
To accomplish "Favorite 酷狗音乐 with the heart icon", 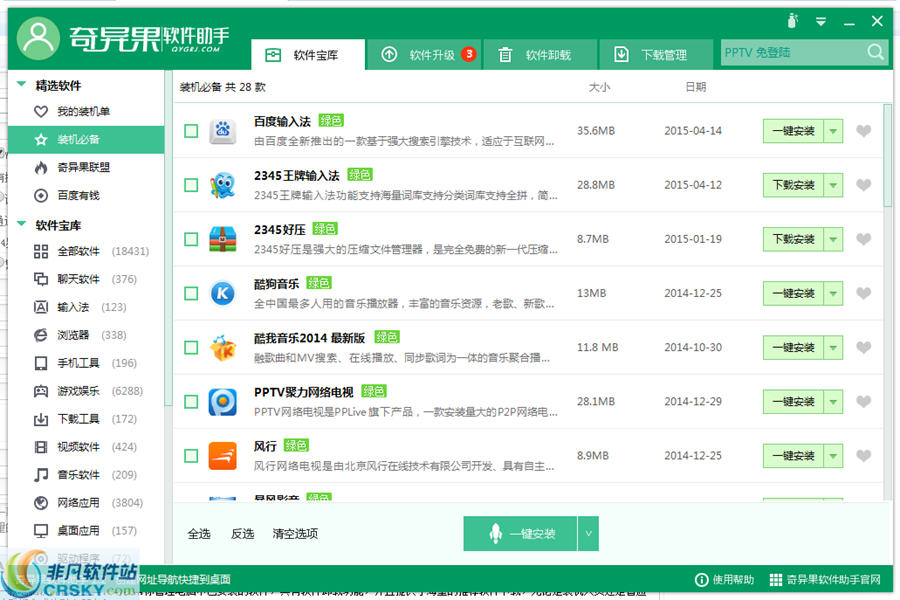I will pyautogui.click(x=863, y=293).
